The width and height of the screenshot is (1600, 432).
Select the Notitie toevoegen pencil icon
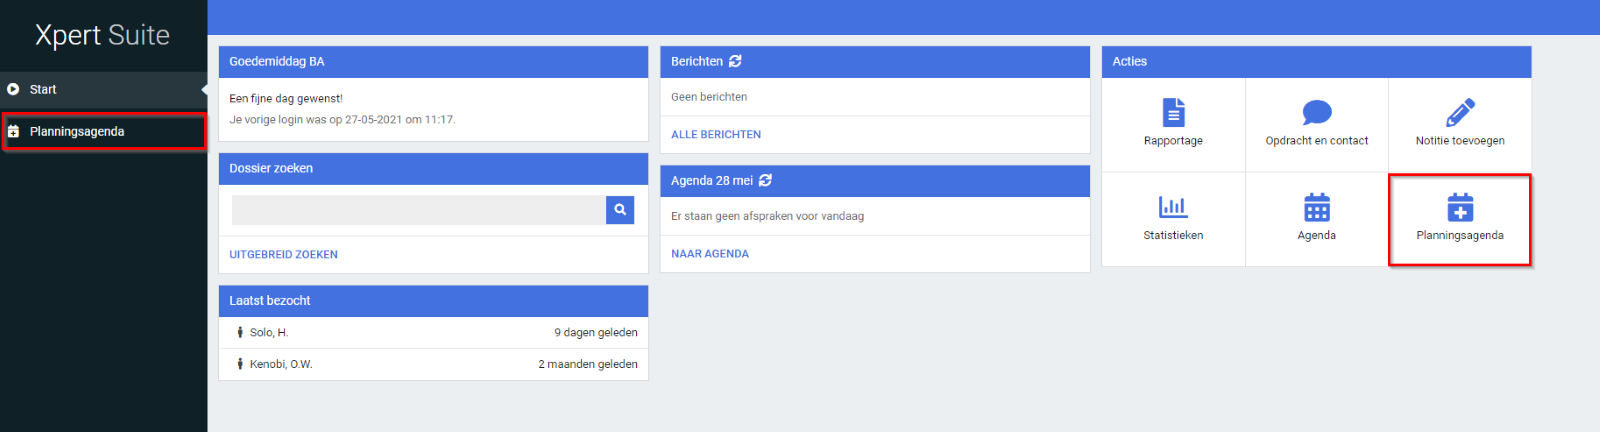(1460, 112)
